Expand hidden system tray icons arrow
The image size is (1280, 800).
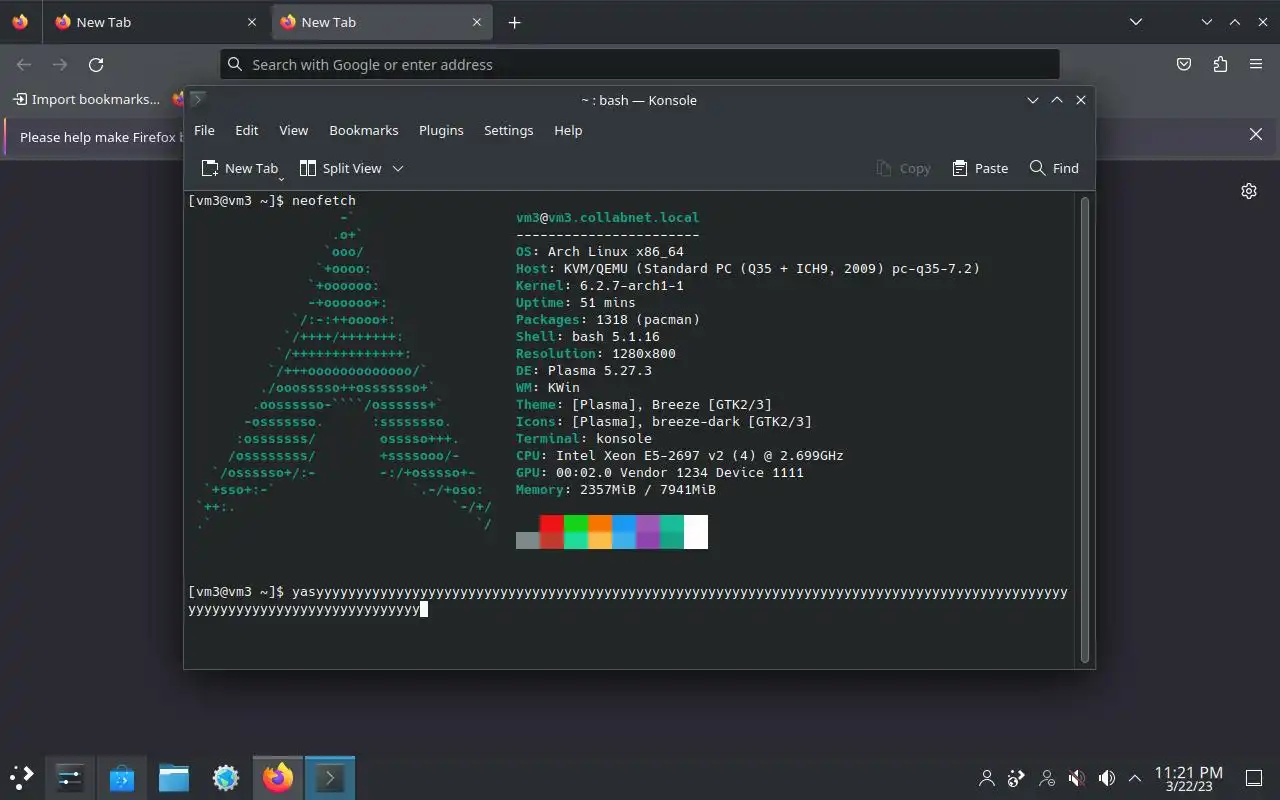[x=1135, y=778]
